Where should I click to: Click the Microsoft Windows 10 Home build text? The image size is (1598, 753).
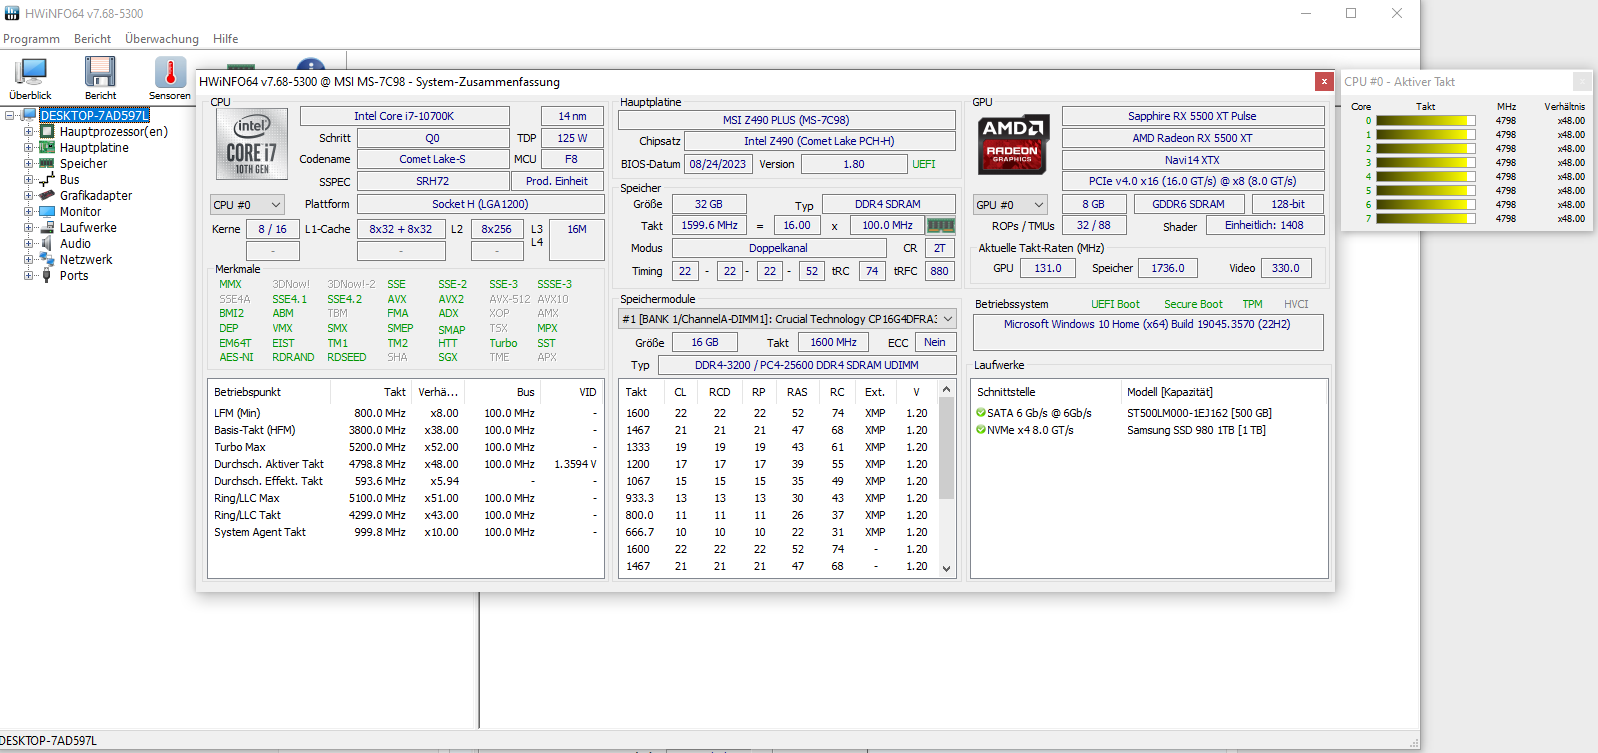click(x=1147, y=324)
